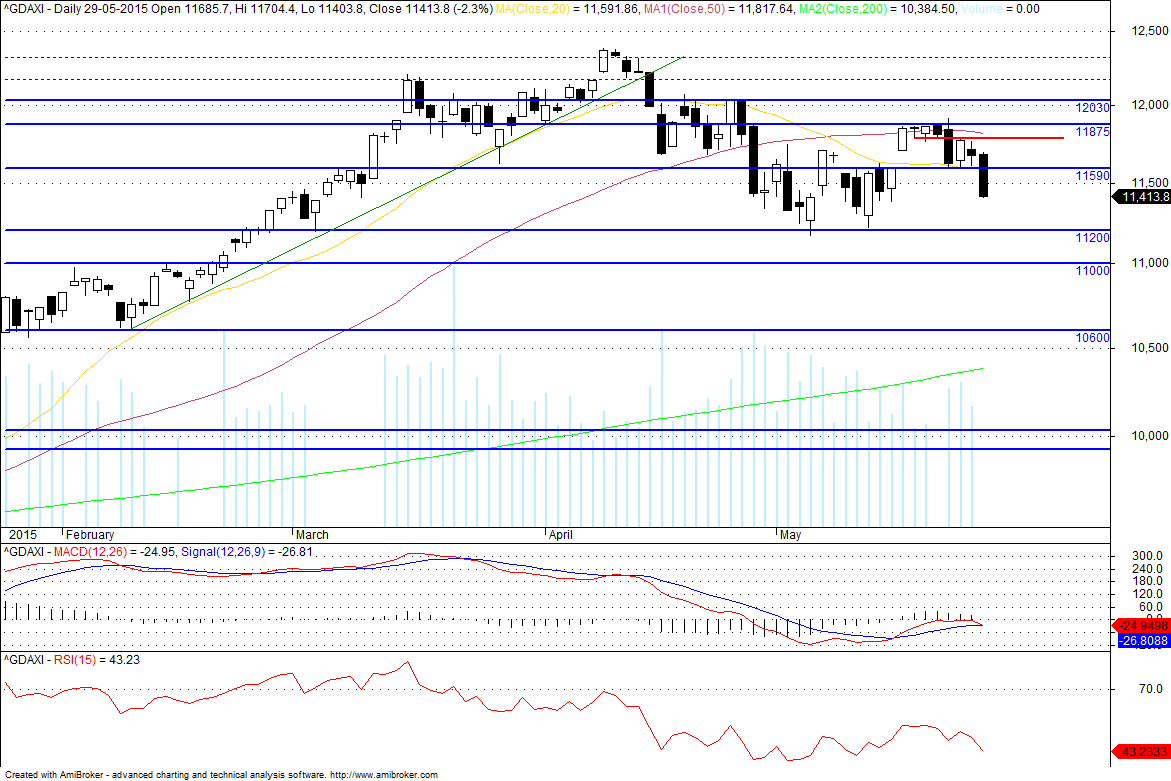Click the current price tag 11,413.8
1171x781 pixels.
(1142, 197)
